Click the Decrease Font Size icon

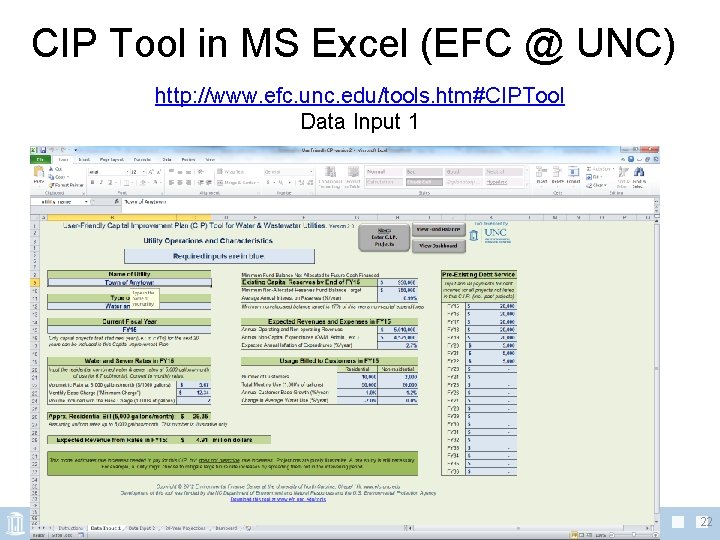coord(159,172)
